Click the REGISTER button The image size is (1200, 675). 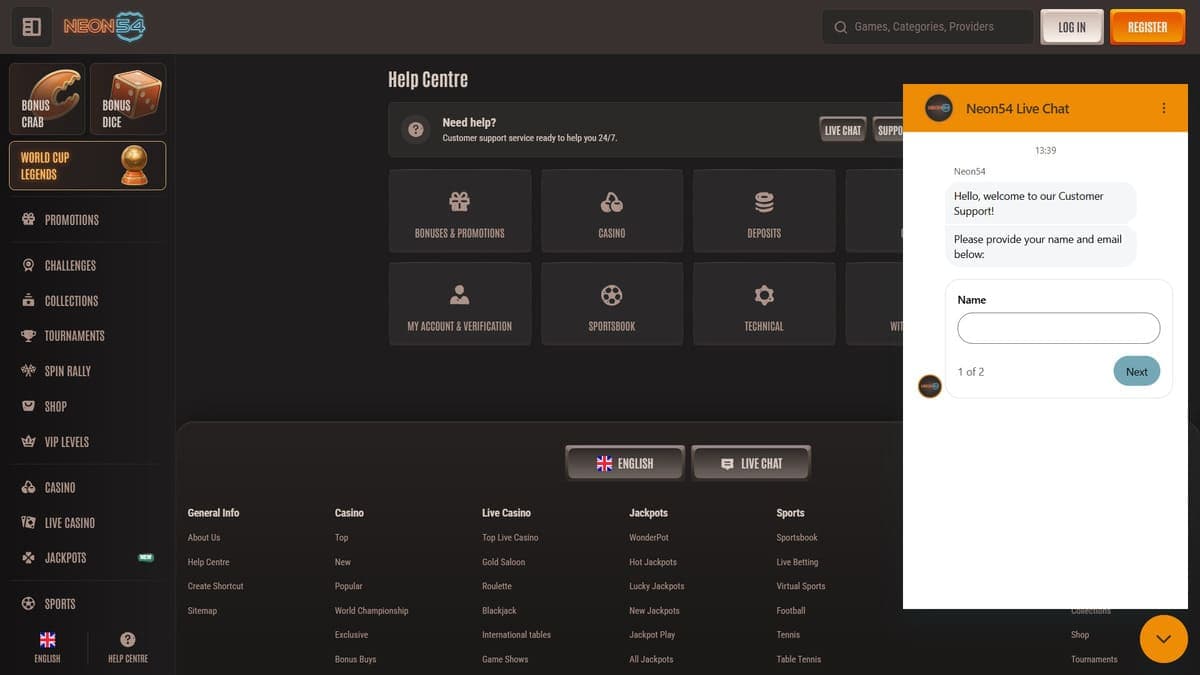1147,27
